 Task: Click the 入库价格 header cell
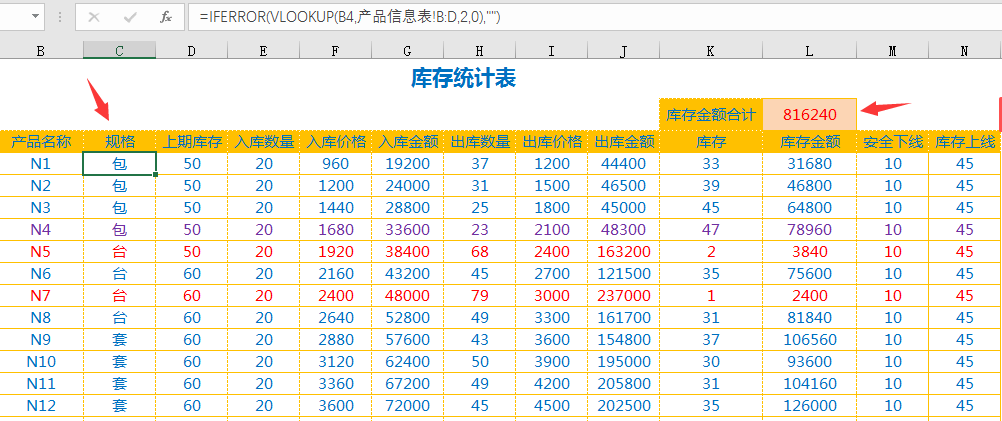point(335,141)
